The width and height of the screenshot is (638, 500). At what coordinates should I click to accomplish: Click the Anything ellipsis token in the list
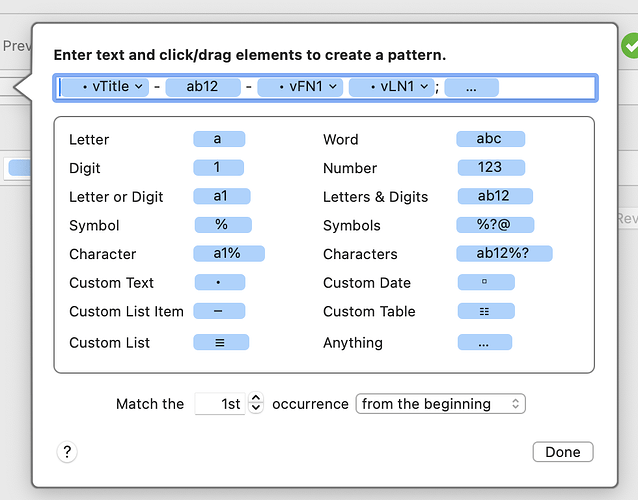(x=484, y=342)
